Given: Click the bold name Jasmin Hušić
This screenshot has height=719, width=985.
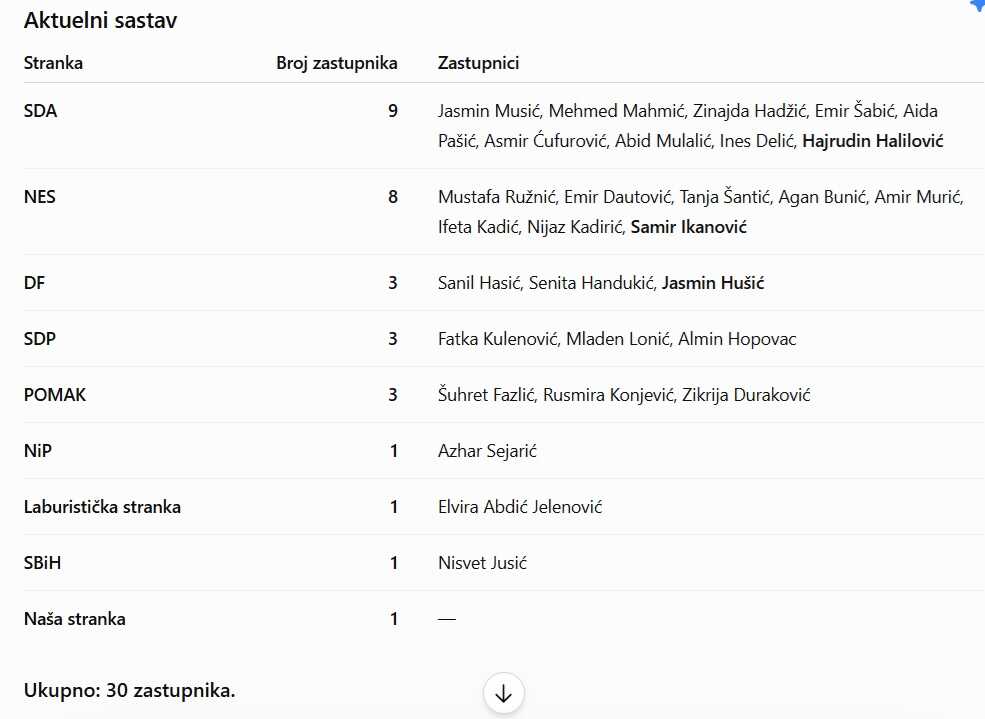Looking at the screenshot, I should tap(713, 283).
